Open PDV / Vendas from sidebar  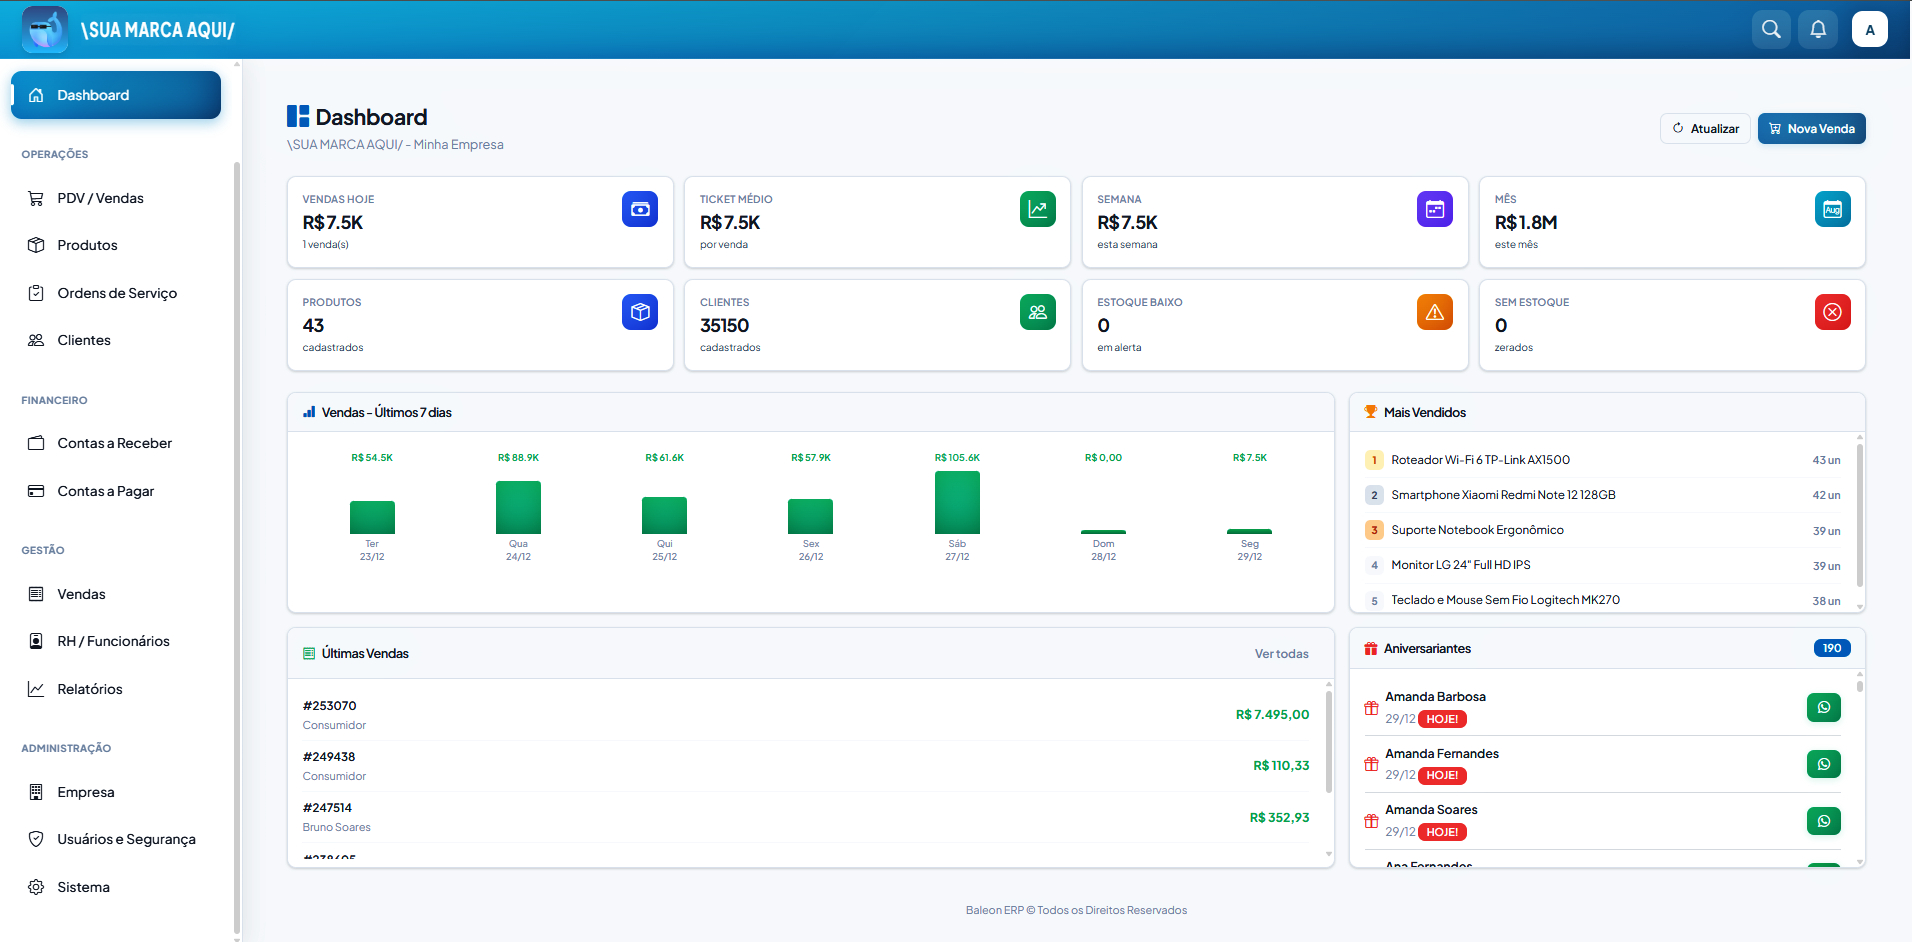point(100,198)
